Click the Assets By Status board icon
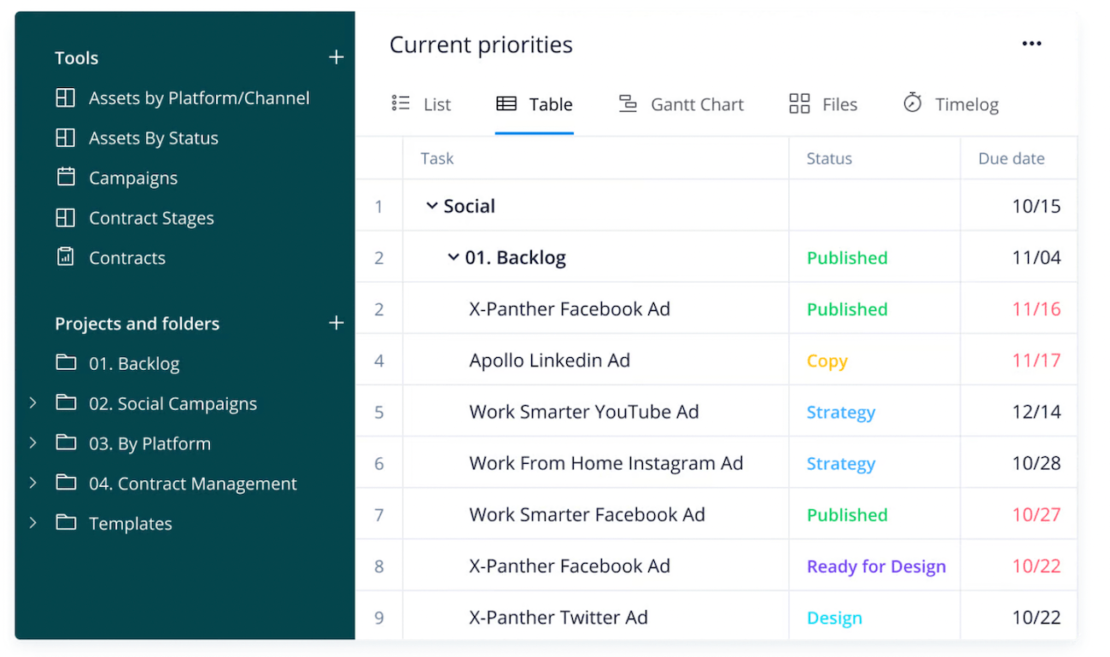This screenshot has height=657, width=1110. (65, 138)
